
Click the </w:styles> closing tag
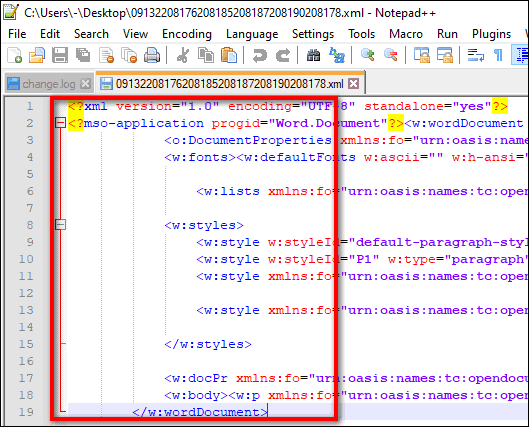pyautogui.click(x=208, y=344)
